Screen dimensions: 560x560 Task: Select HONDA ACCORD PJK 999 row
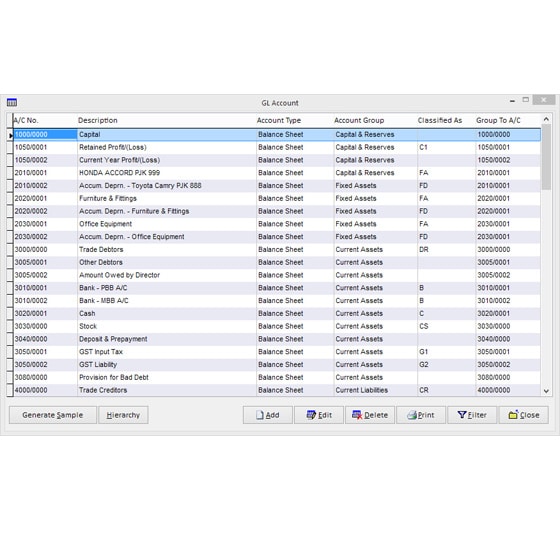pyautogui.click(x=277, y=173)
